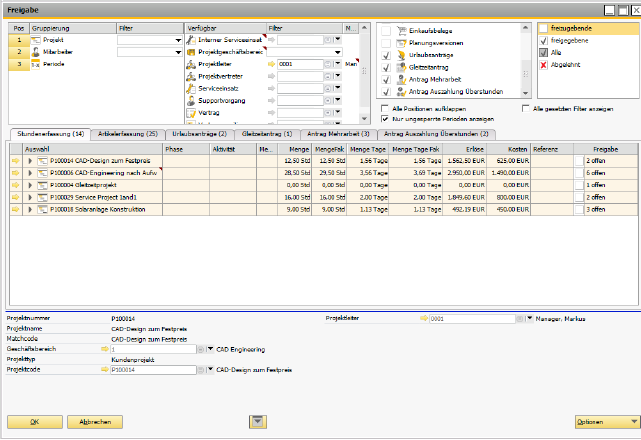Enable 'Alle Positionen aufklappen' checkbox

pyautogui.click(x=386, y=107)
